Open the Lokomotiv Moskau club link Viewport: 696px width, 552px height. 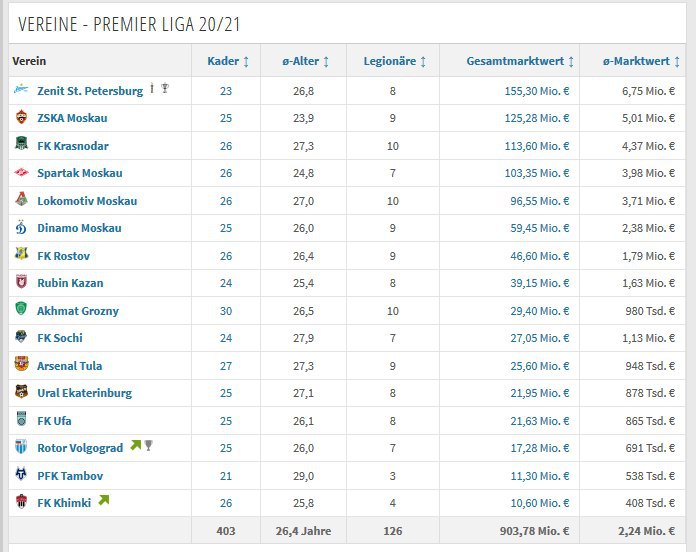click(87, 201)
